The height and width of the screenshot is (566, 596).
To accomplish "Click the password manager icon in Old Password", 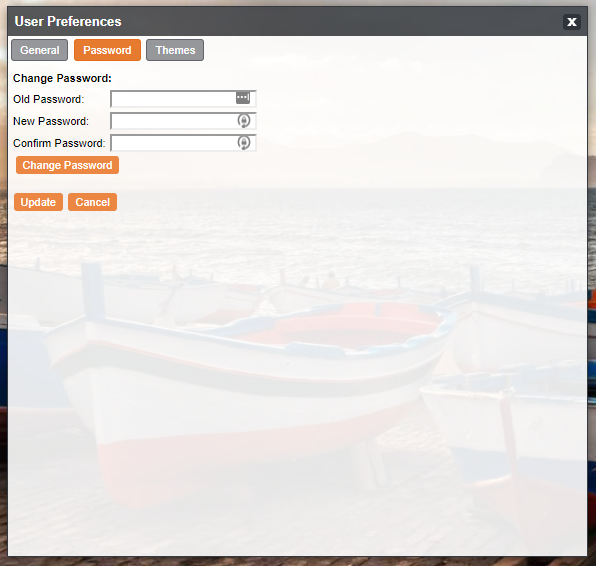I will pyautogui.click(x=243, y=98).
